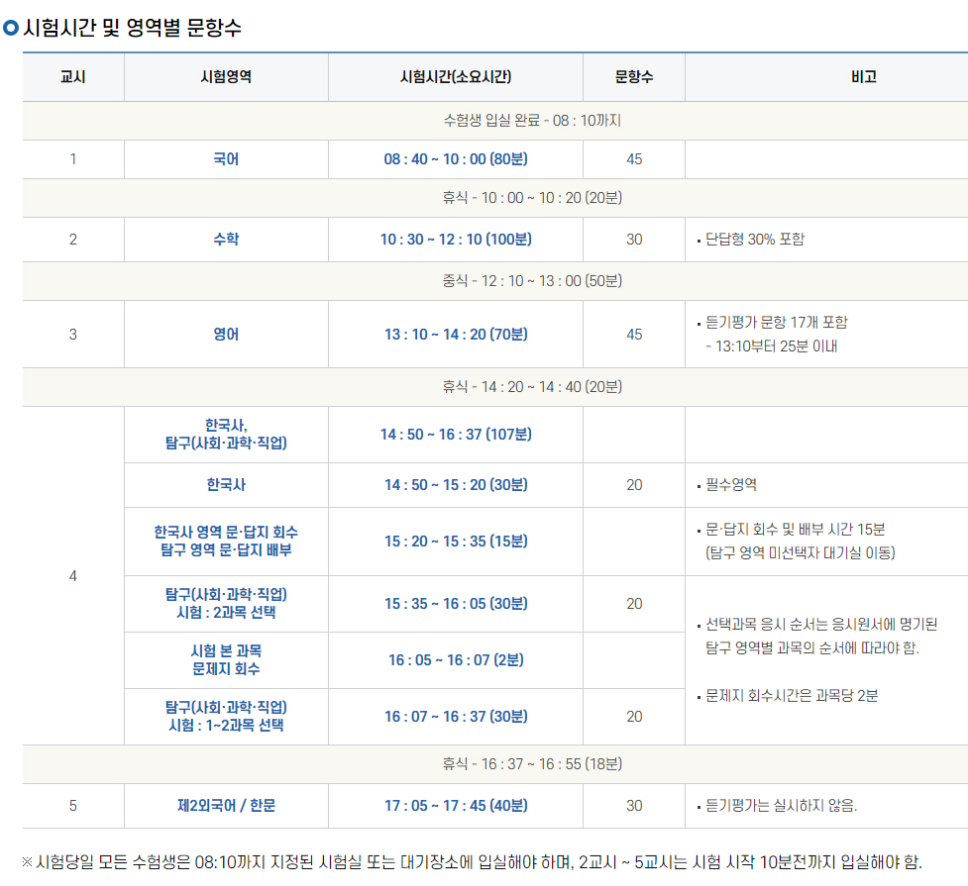Click the break row '휴식 - 14 : 20 ~ 14 : 40 (20분)'
Screen dimensions: 968x886
[x=495, y=387]
